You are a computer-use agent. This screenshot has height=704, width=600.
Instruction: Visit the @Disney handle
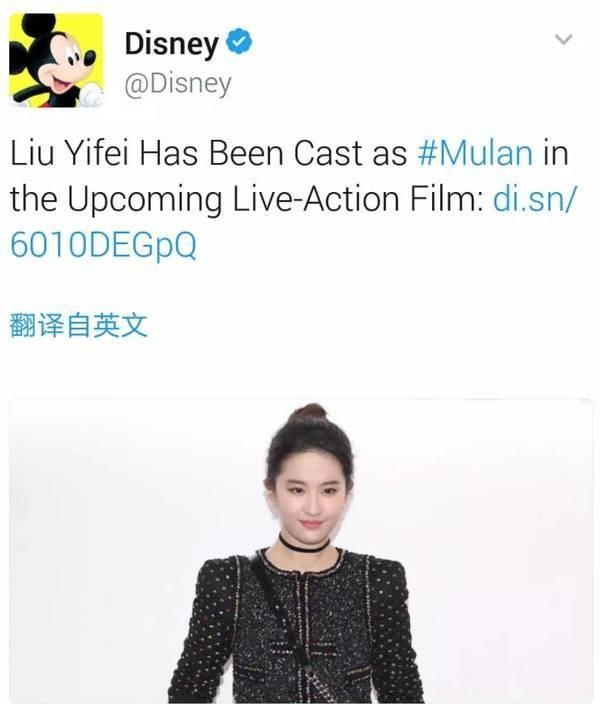tap(177, 84)
